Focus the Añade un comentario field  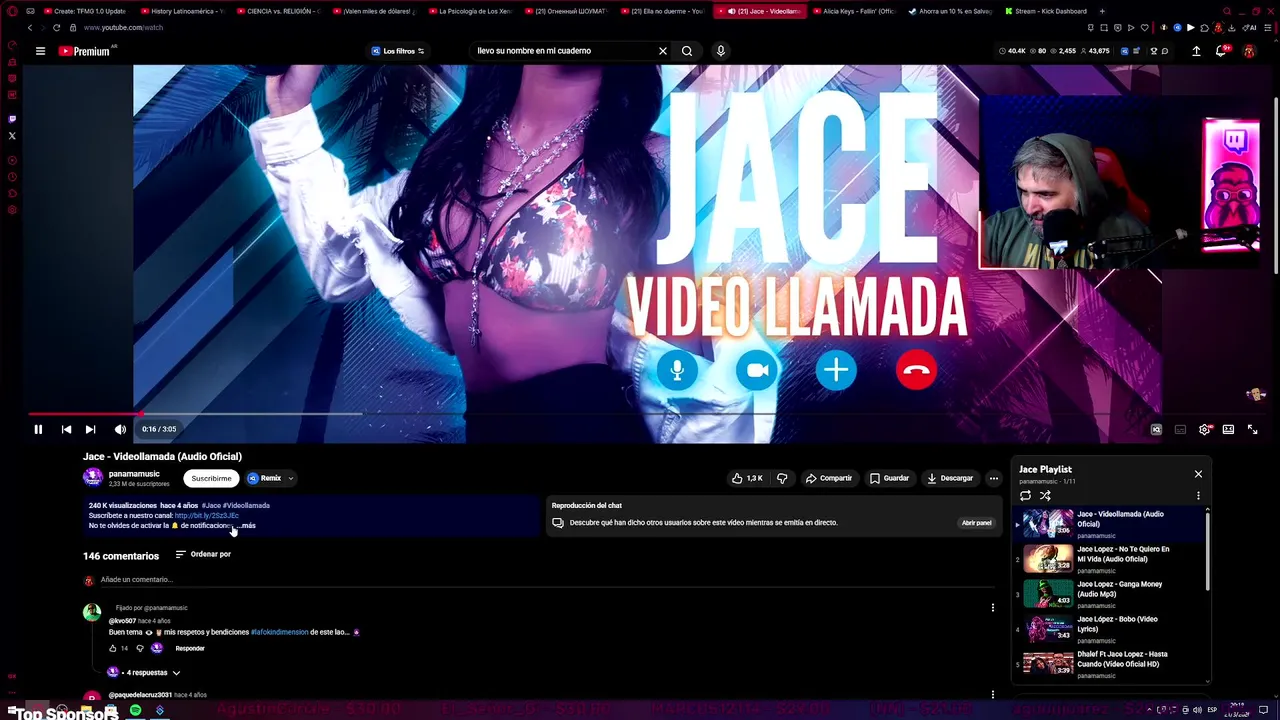pyautogui.click(x=545, y=580)
